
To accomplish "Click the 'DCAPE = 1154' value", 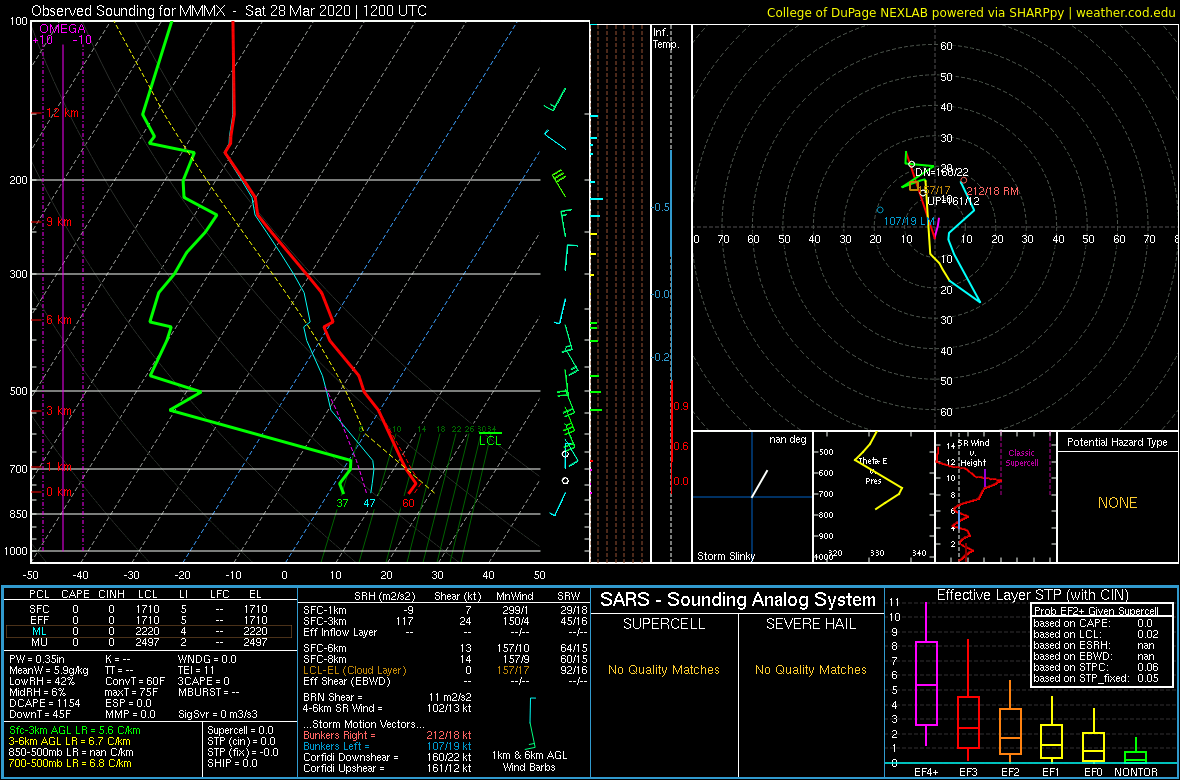I will tap(43, 705).
